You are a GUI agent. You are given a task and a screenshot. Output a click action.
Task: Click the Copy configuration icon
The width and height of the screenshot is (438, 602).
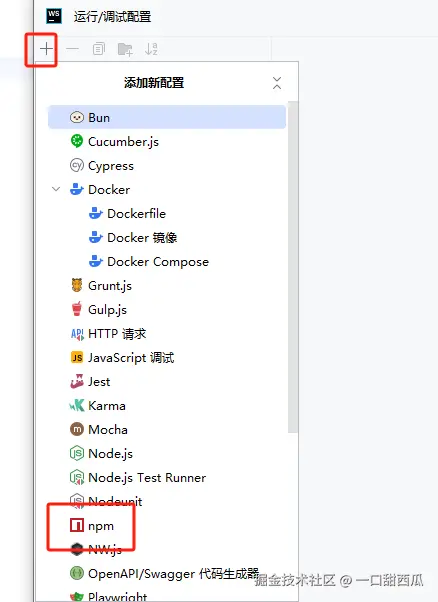tap(99, 49)
